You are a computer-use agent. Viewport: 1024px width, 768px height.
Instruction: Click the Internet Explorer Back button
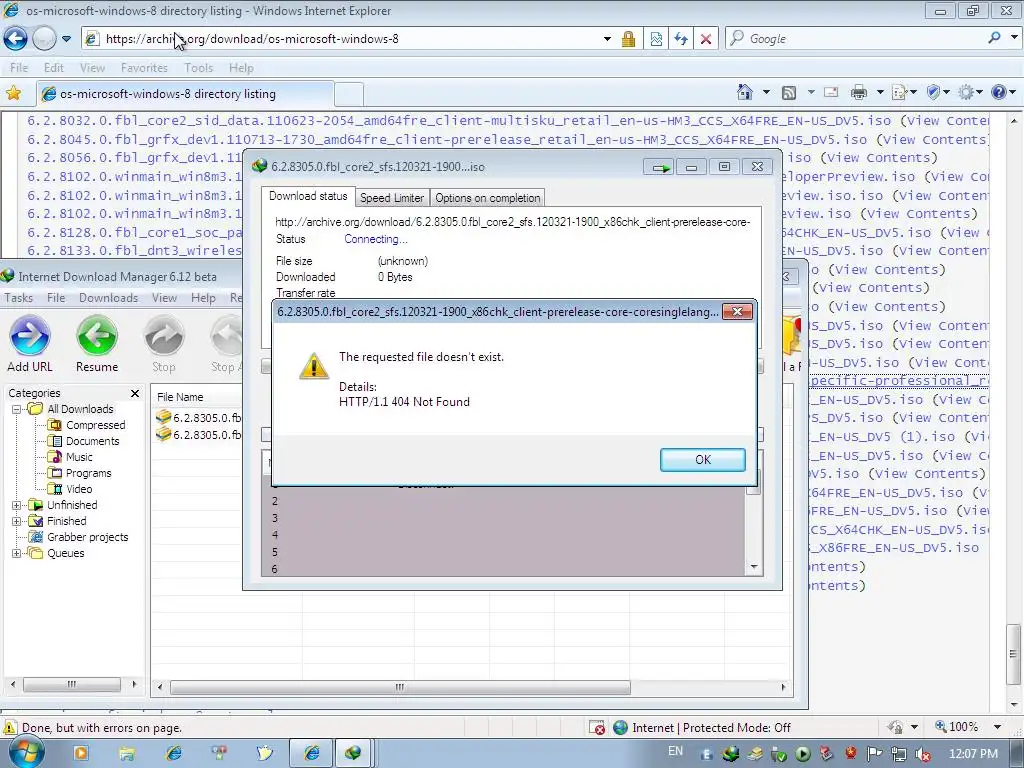pyautogui.click(x=16, y=39)
